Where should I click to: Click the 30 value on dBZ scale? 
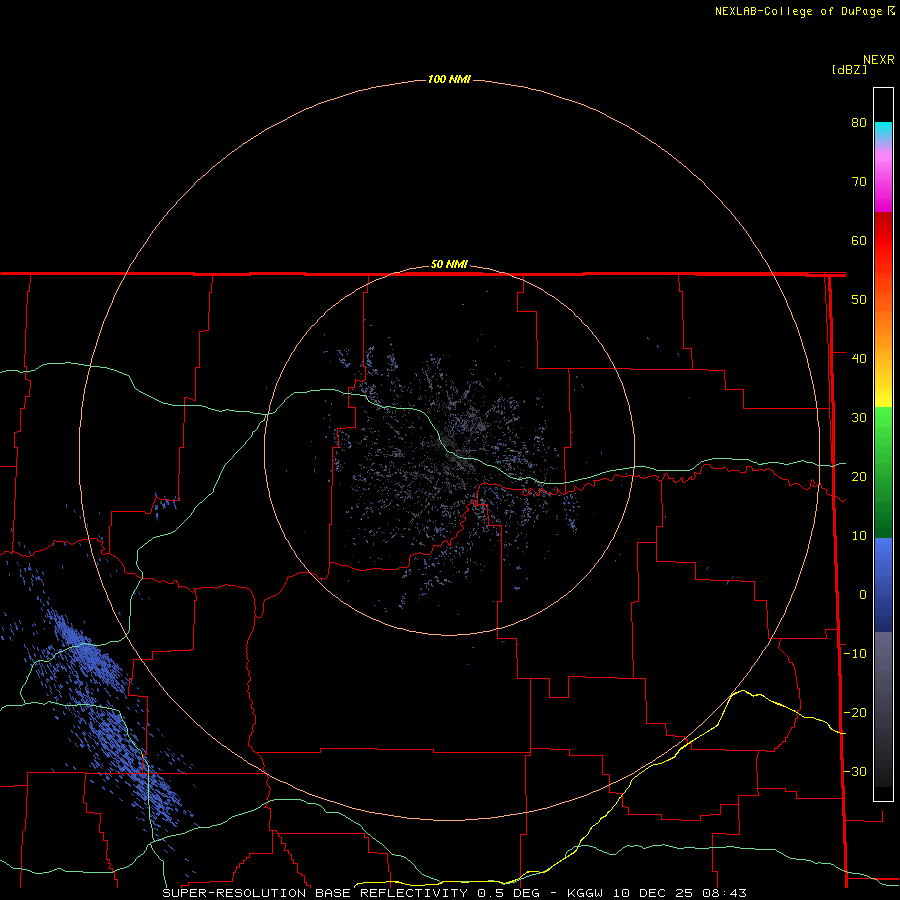859,418
